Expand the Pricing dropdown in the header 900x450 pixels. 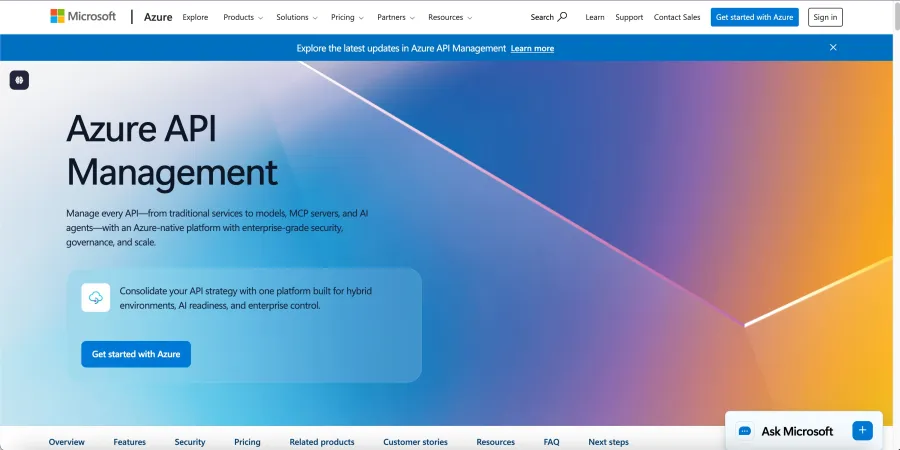(x=347, y=17)
